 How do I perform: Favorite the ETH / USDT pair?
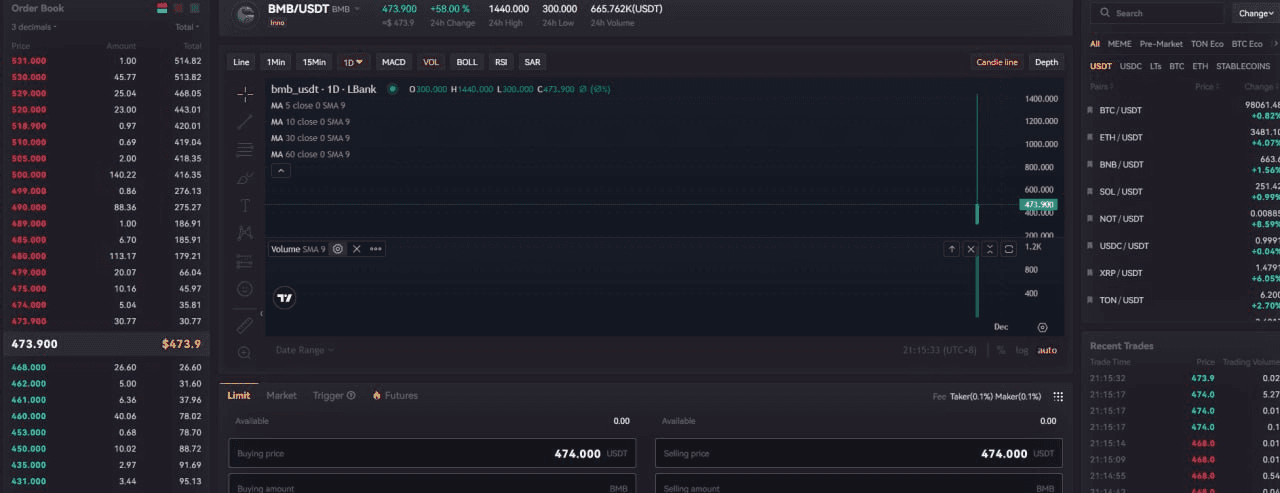click(x=1091, y=137)
